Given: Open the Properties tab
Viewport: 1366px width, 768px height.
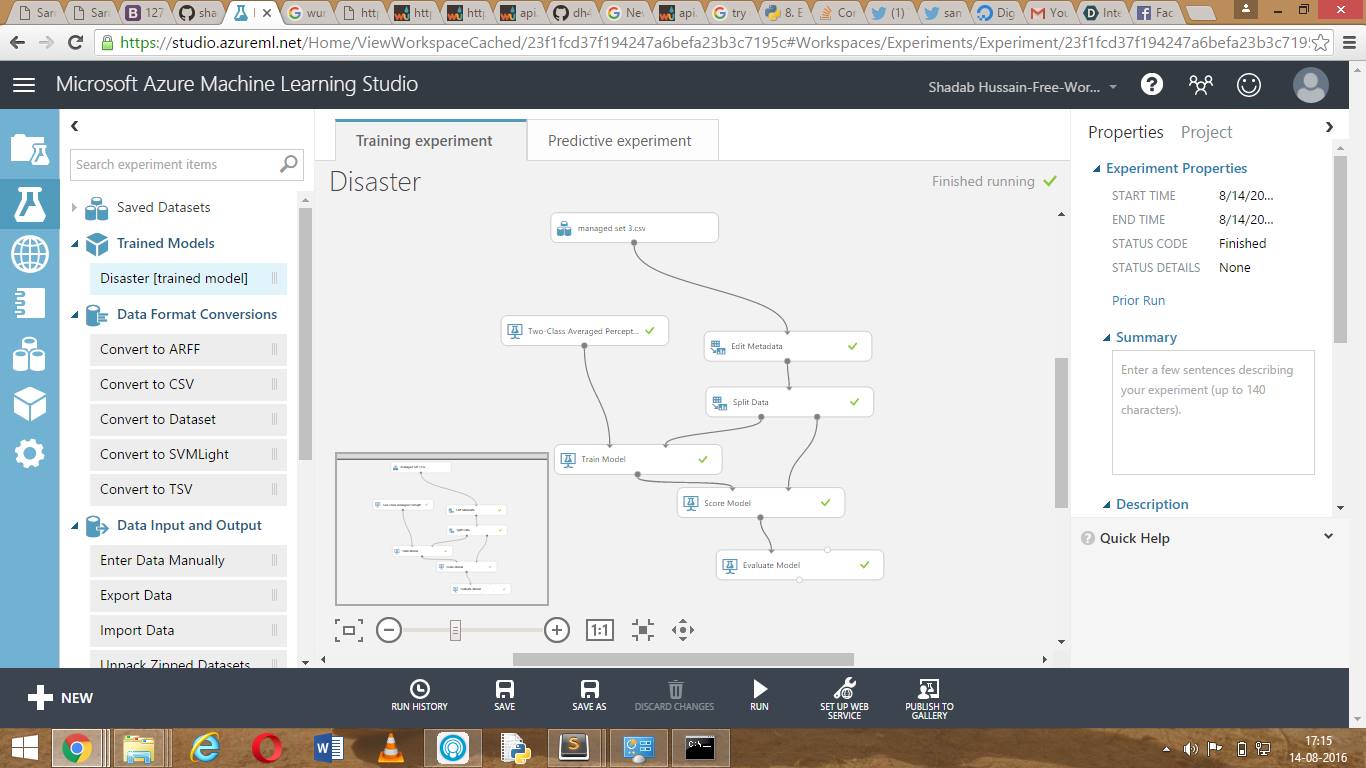Looking at the screenshot, I should point(1125,132).
